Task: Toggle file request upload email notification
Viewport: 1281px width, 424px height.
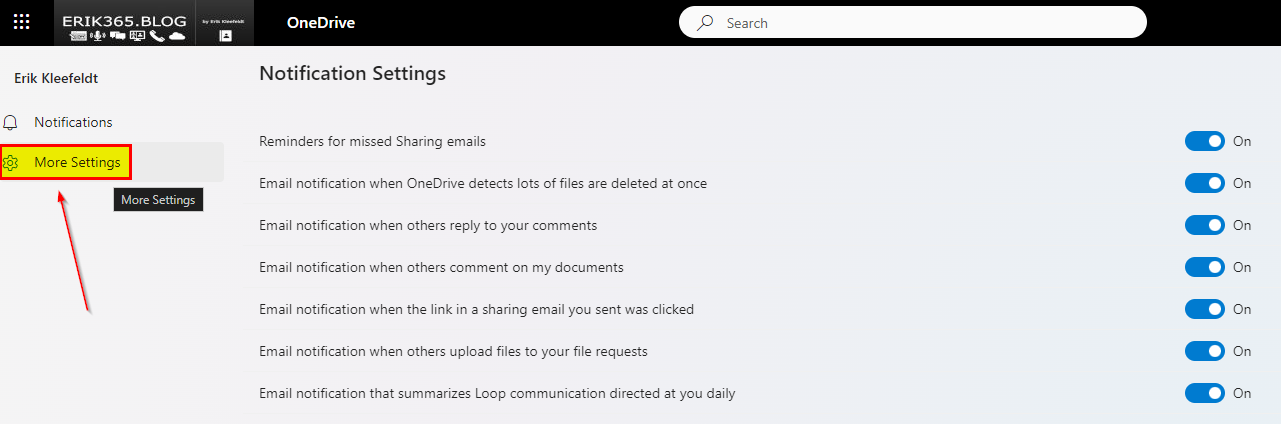Action: pyautogui.click(x=1204, y=351)
